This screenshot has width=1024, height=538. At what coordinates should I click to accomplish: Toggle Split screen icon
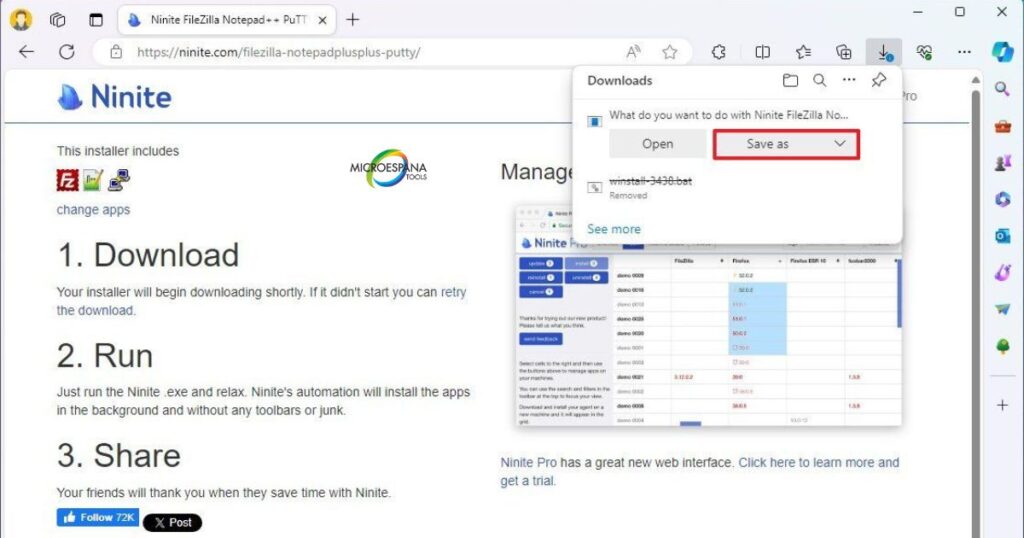tap(762, 52)
